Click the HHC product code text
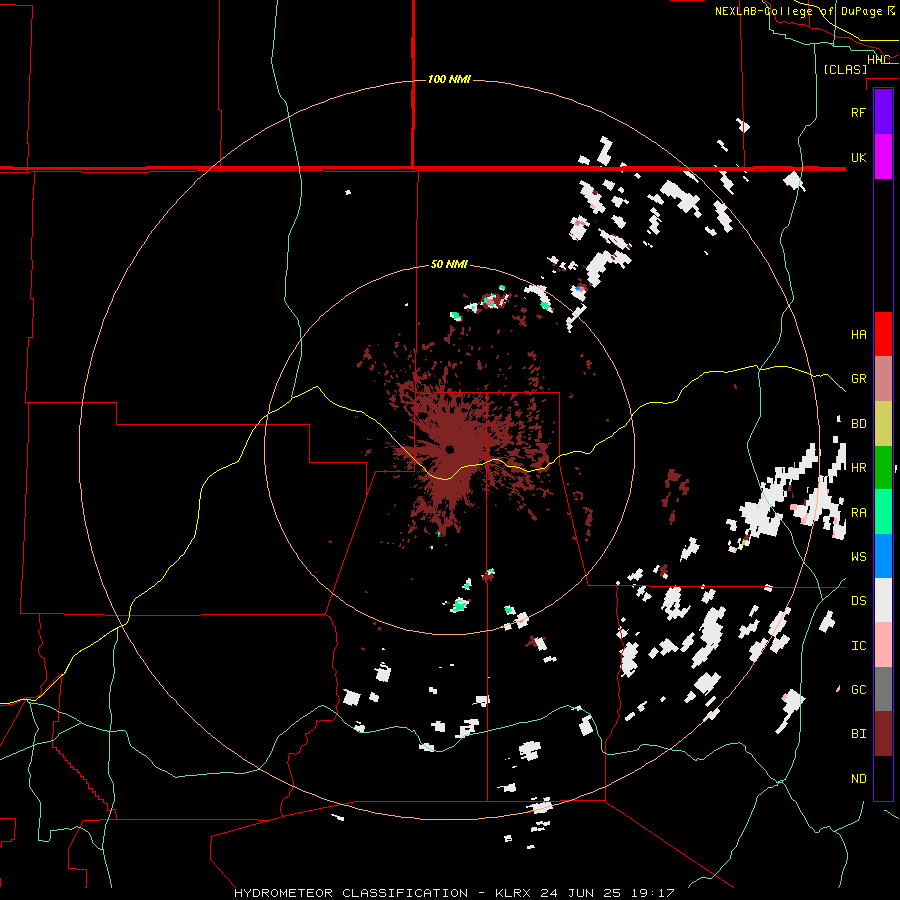The width and height of the screenshot is (900, 900). pos(879,60)
